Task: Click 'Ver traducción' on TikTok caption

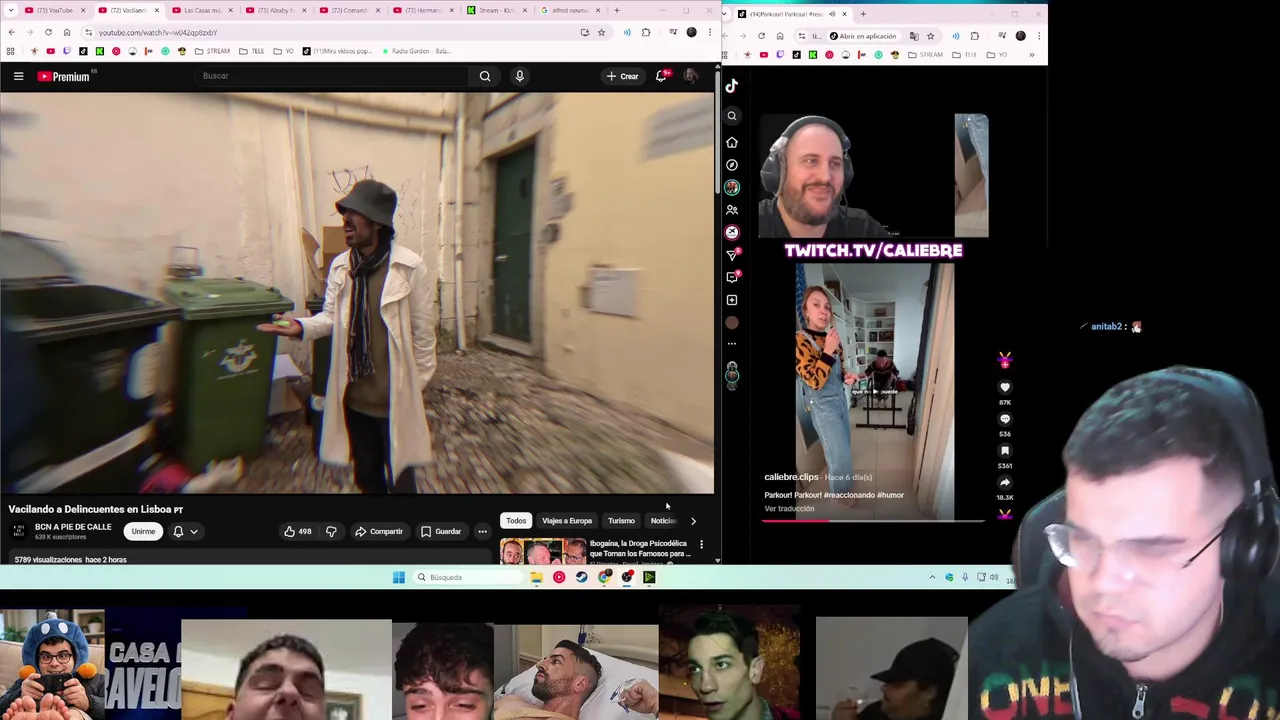Action: point(789,509)
